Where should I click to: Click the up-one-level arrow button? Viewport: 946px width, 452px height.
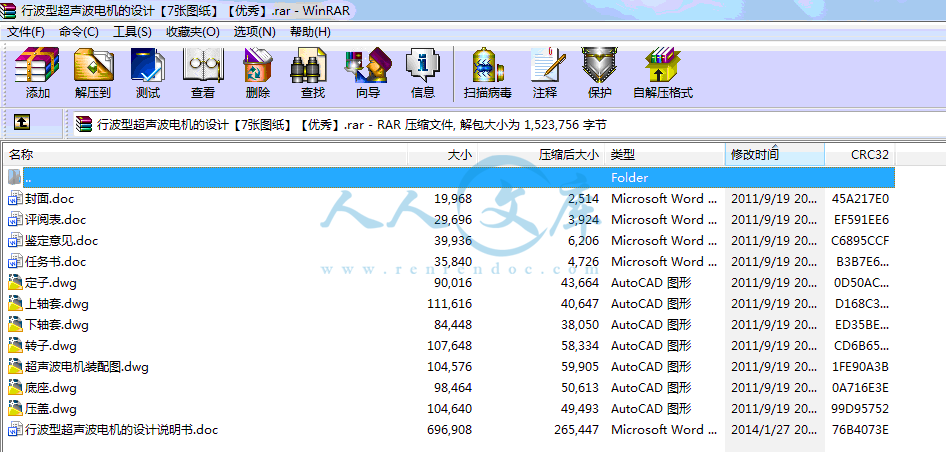point(22,123)
